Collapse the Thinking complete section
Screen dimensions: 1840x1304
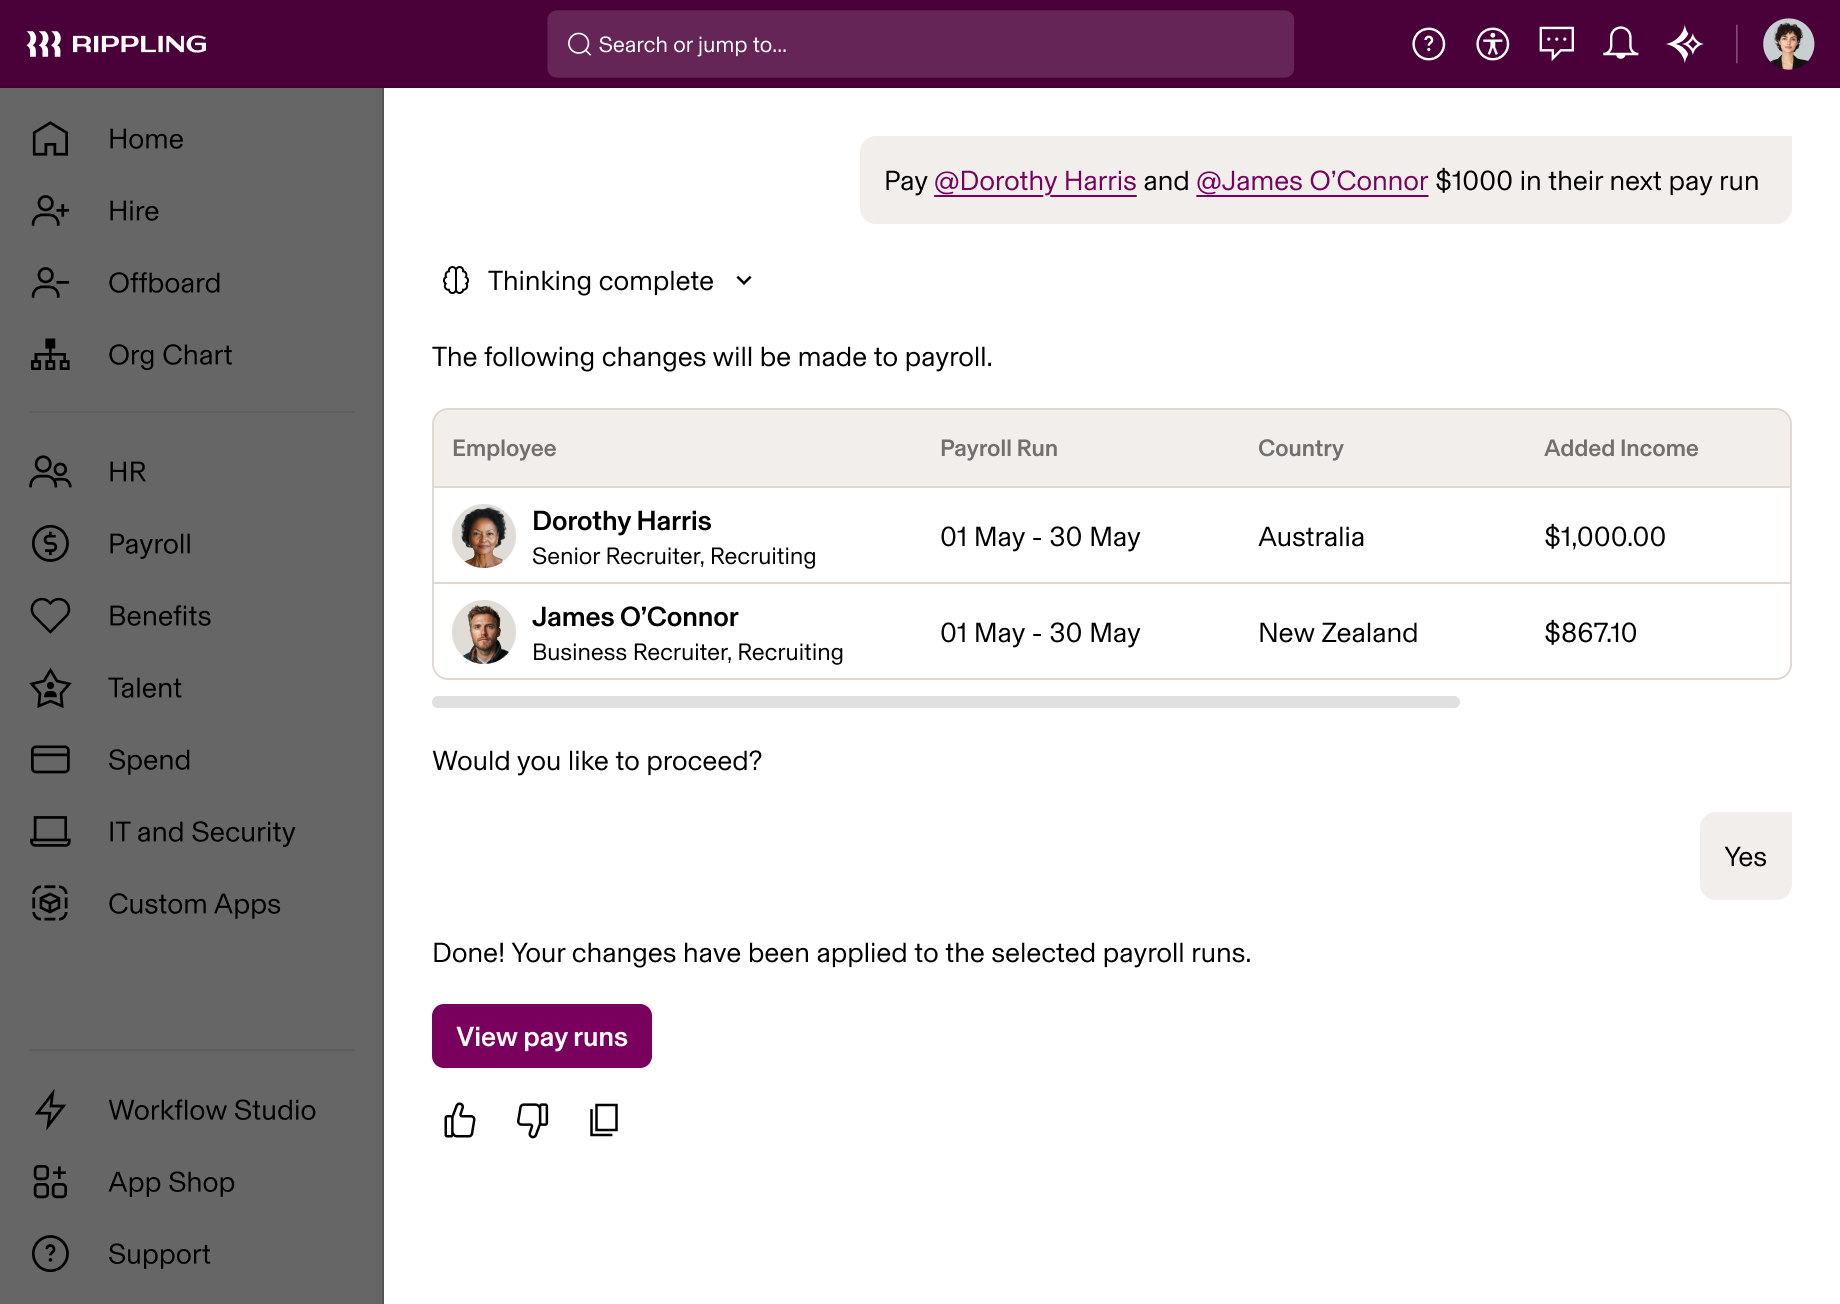pos(744,281)
